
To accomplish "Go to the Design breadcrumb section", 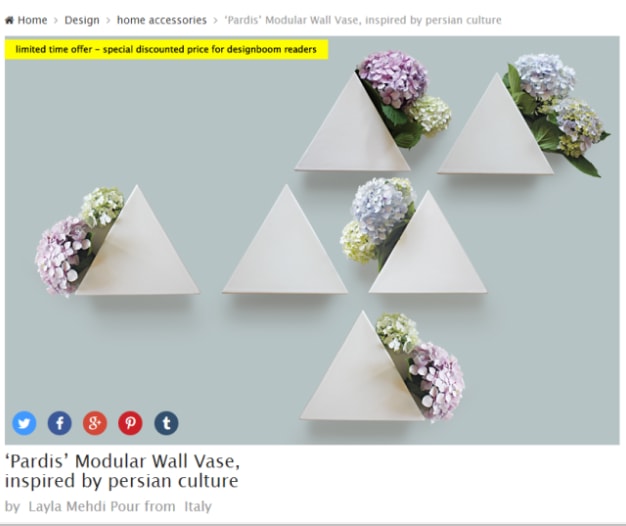I will [82, 20].
